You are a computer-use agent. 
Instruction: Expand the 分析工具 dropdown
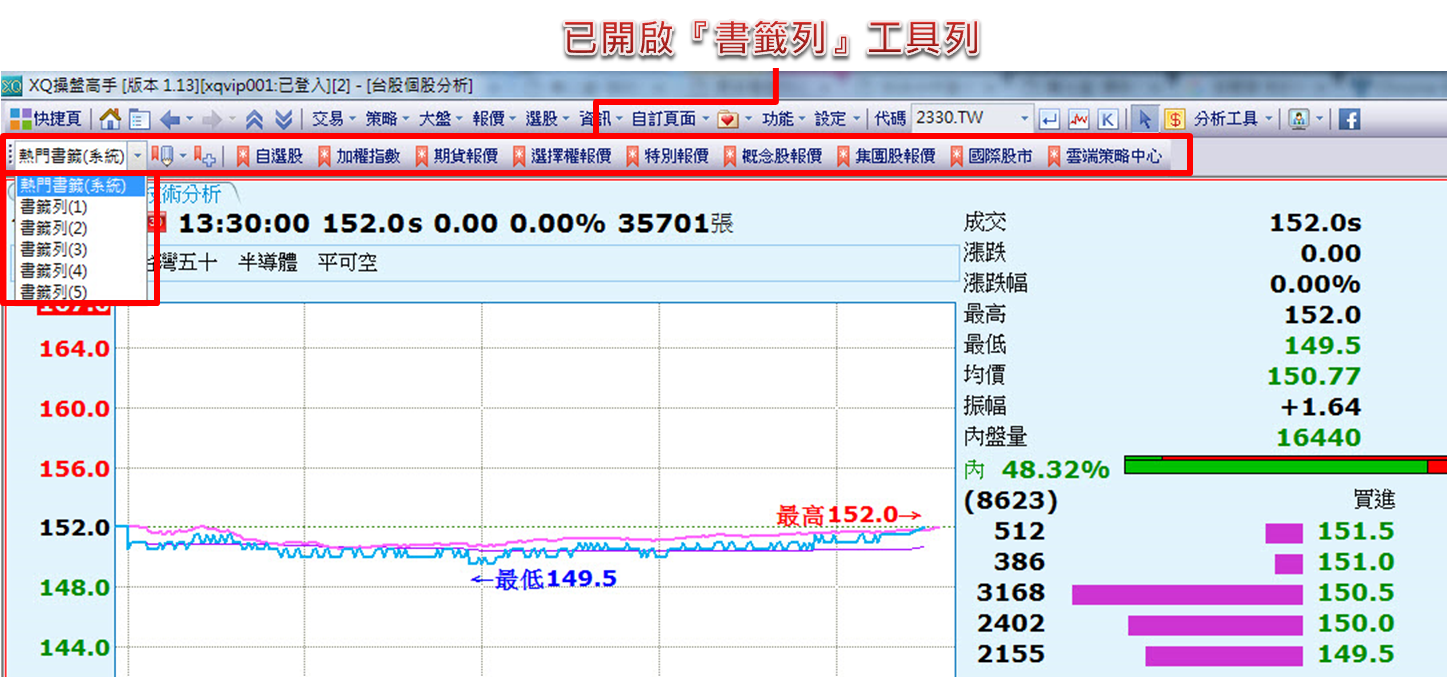[x=1233, y=119]
